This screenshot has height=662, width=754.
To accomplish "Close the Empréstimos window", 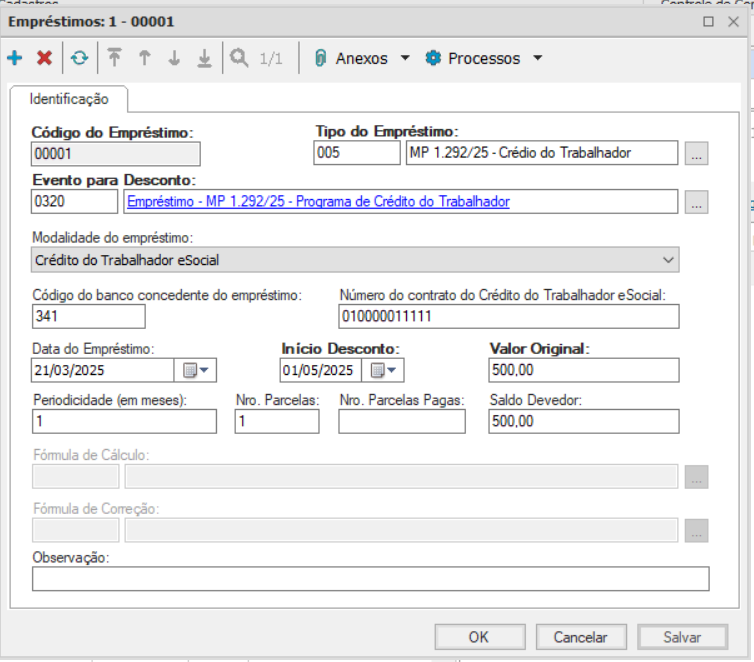I will click(733, 22).
